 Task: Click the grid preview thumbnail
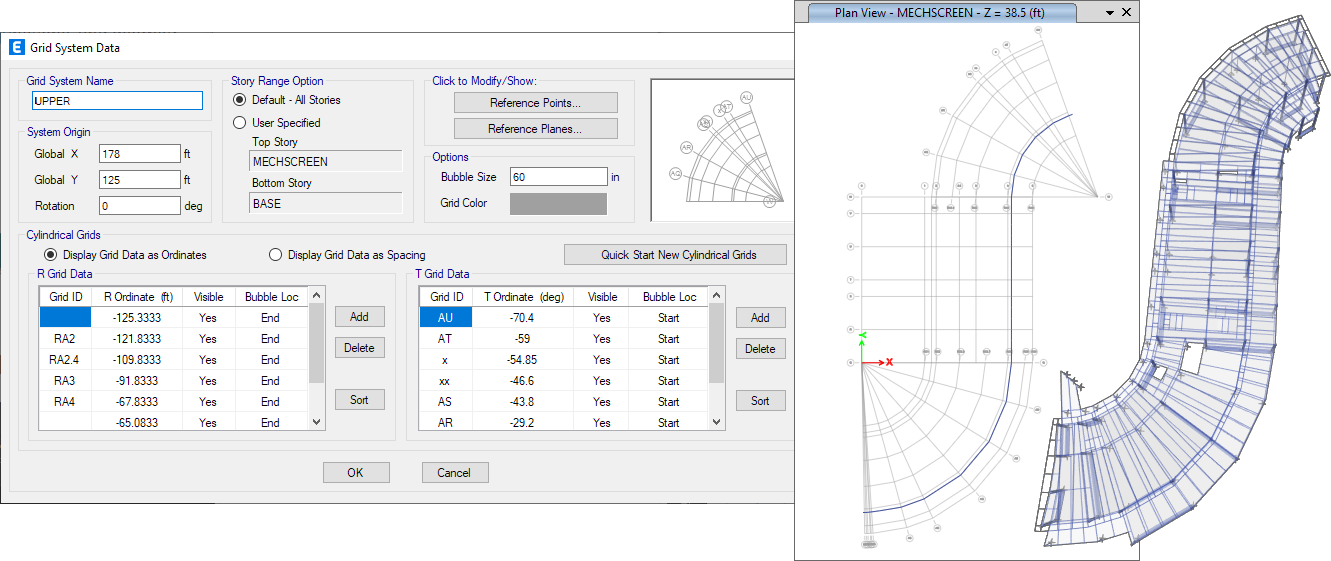(723, 150)
